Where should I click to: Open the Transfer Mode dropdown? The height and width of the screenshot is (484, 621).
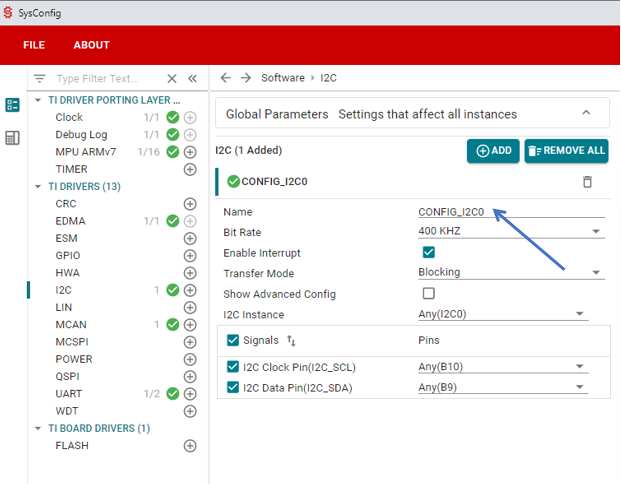click(x=510, y=273)
